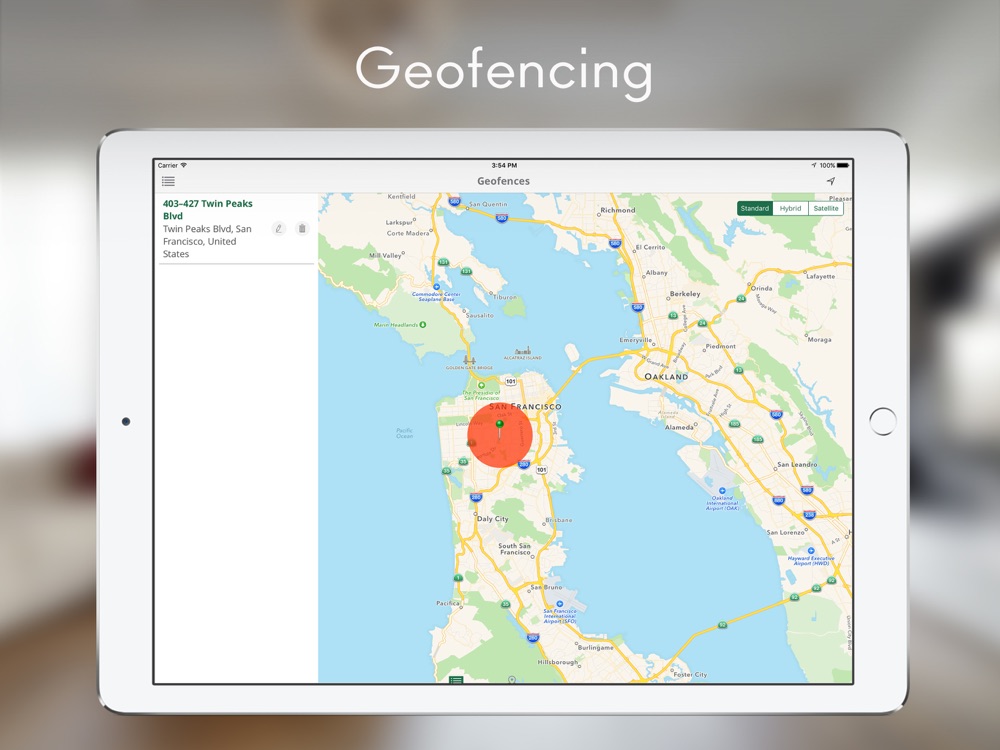This screenshot has width=1000, height=750.
Task: Click the San Leandro label
Action: (797, 464)
